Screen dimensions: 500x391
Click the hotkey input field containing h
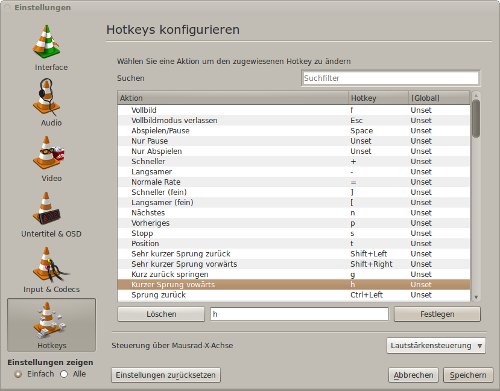tap(299, 314)
